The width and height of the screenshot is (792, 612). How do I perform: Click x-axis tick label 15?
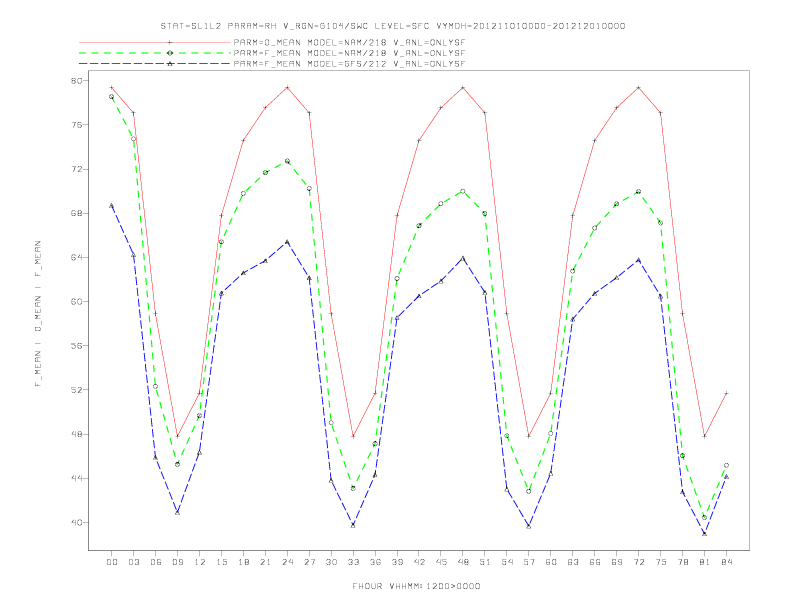coord(221,562)
